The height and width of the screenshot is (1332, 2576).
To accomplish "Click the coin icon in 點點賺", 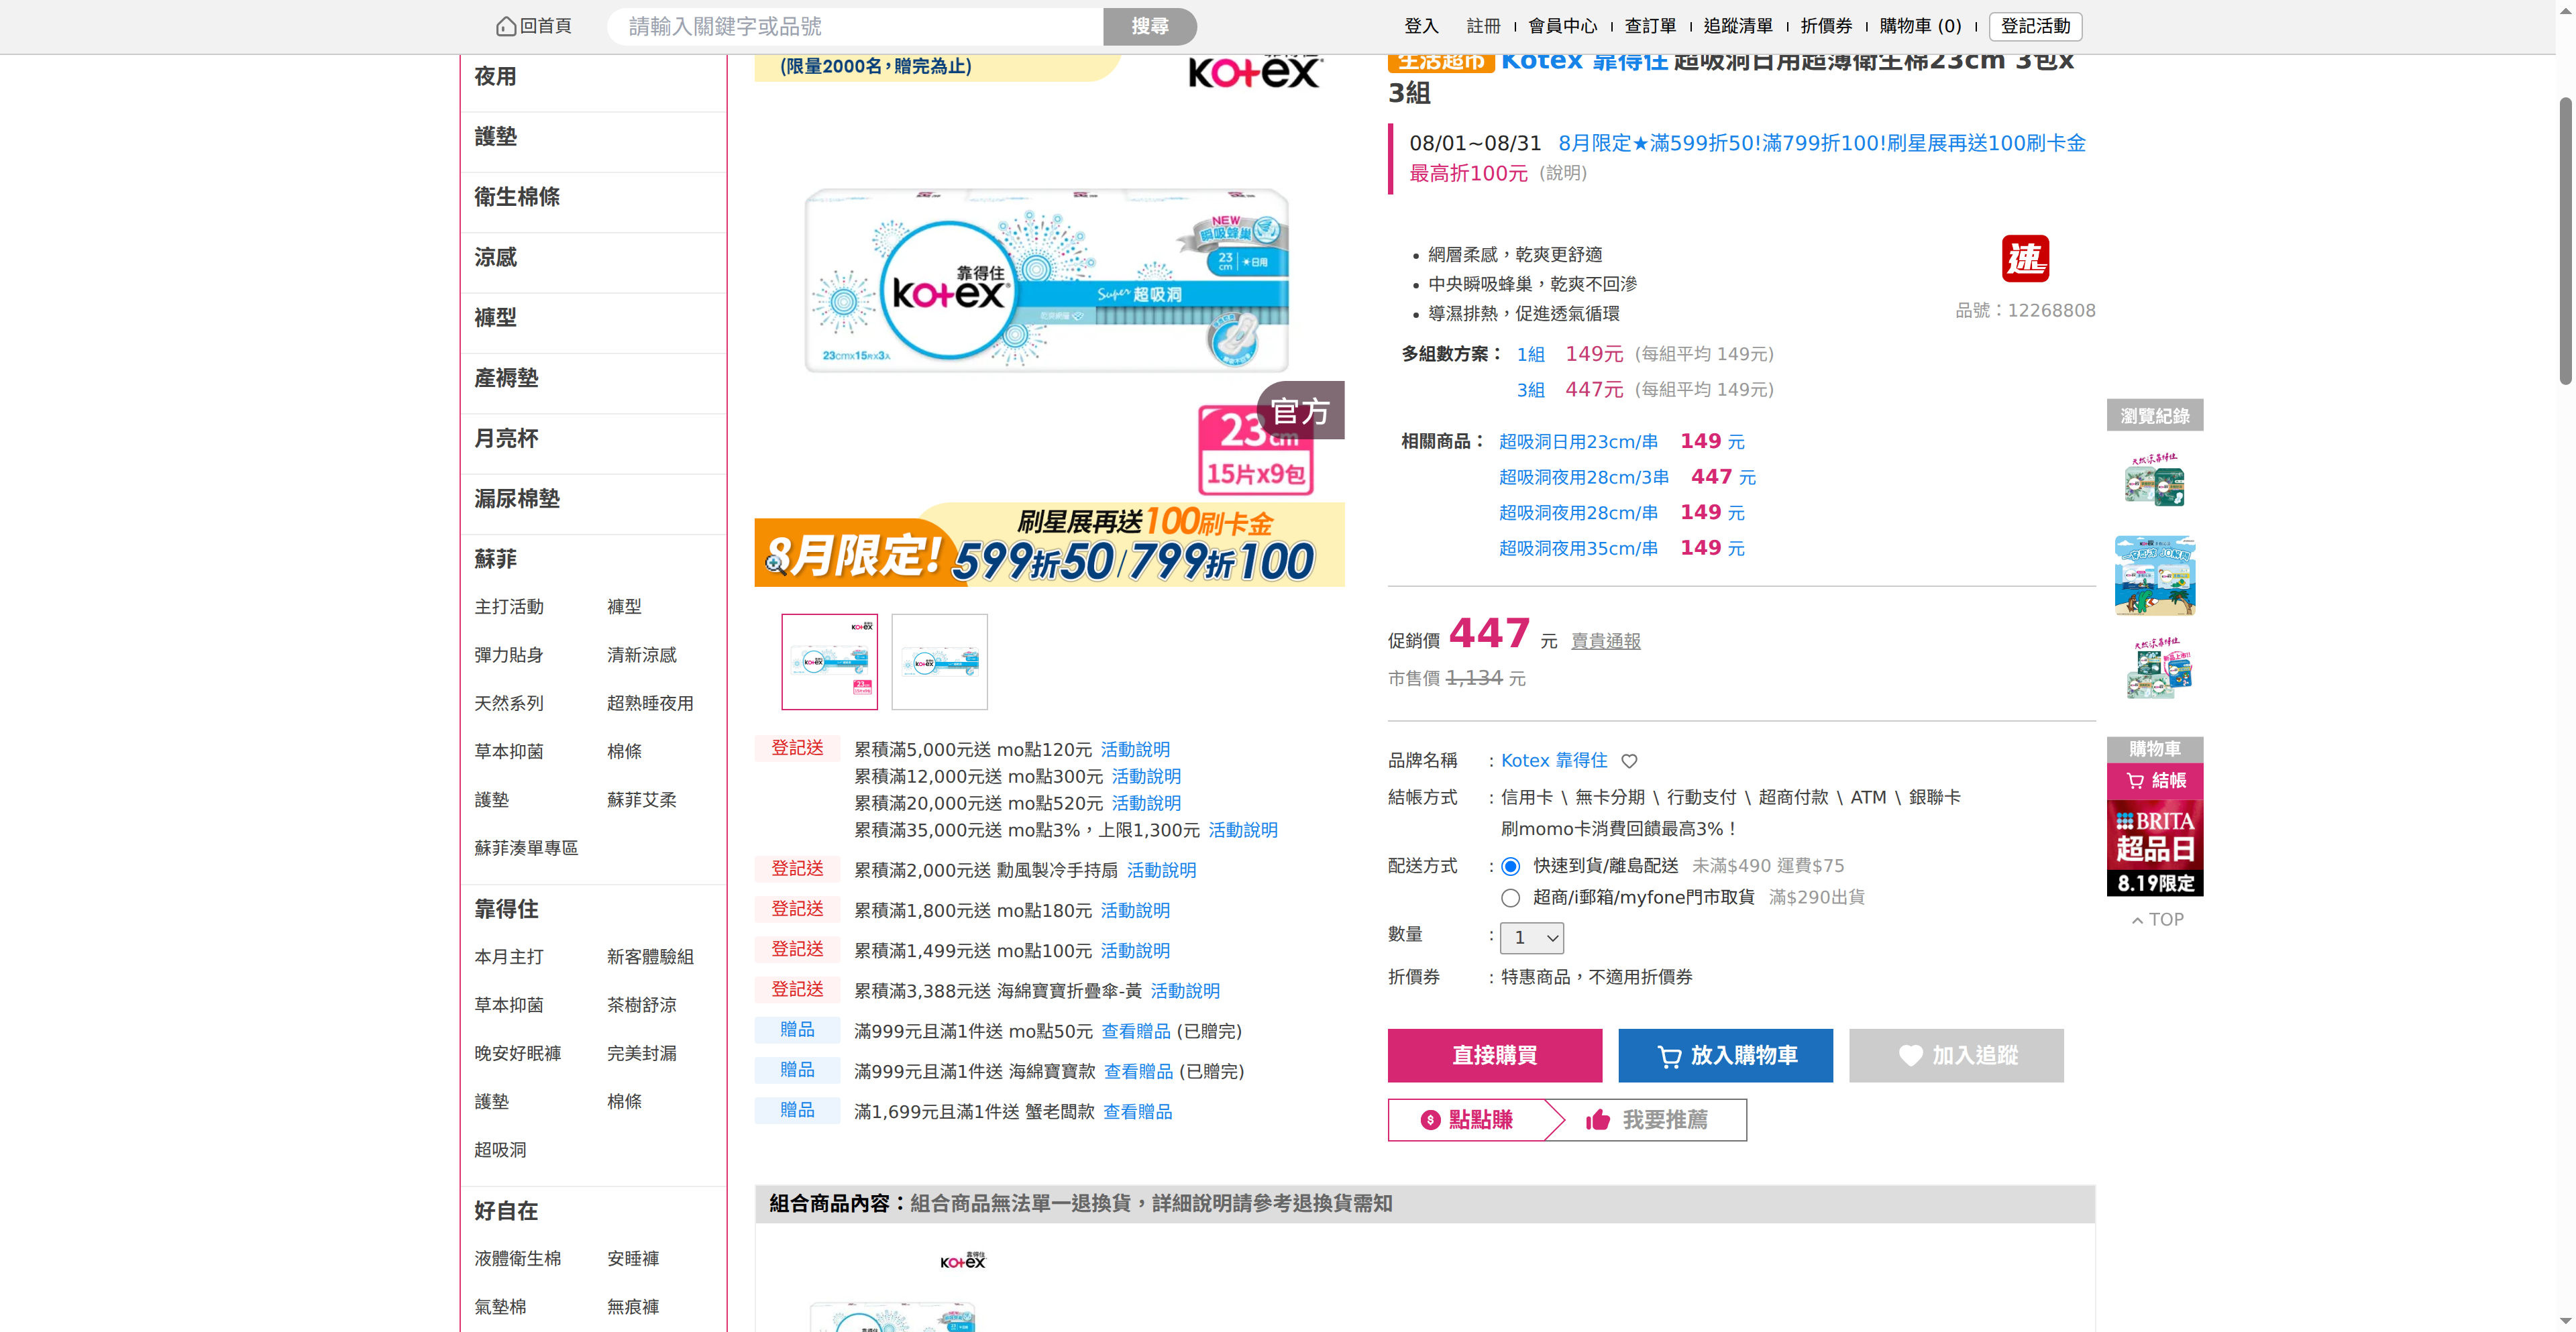I will click(x=1430, y=1120).
